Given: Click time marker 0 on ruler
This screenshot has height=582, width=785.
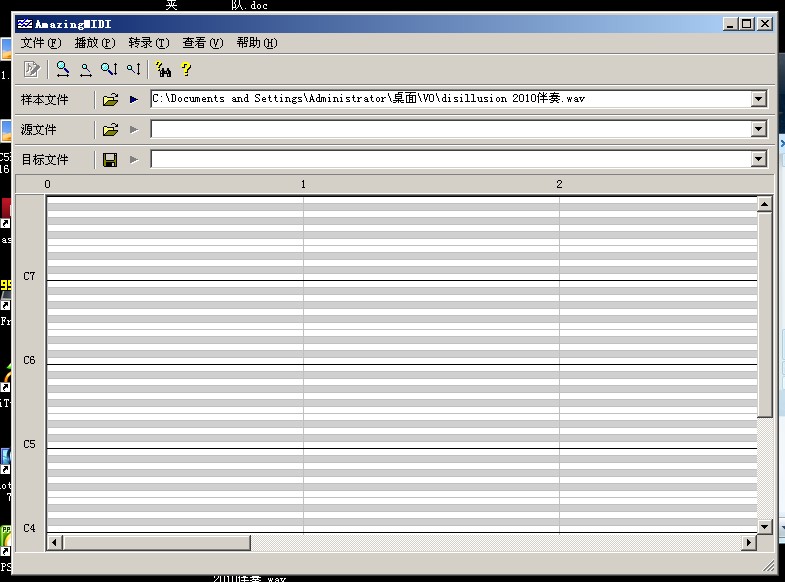Looking at the screenshot, I should pyautogui.click(x=48, y=184).
